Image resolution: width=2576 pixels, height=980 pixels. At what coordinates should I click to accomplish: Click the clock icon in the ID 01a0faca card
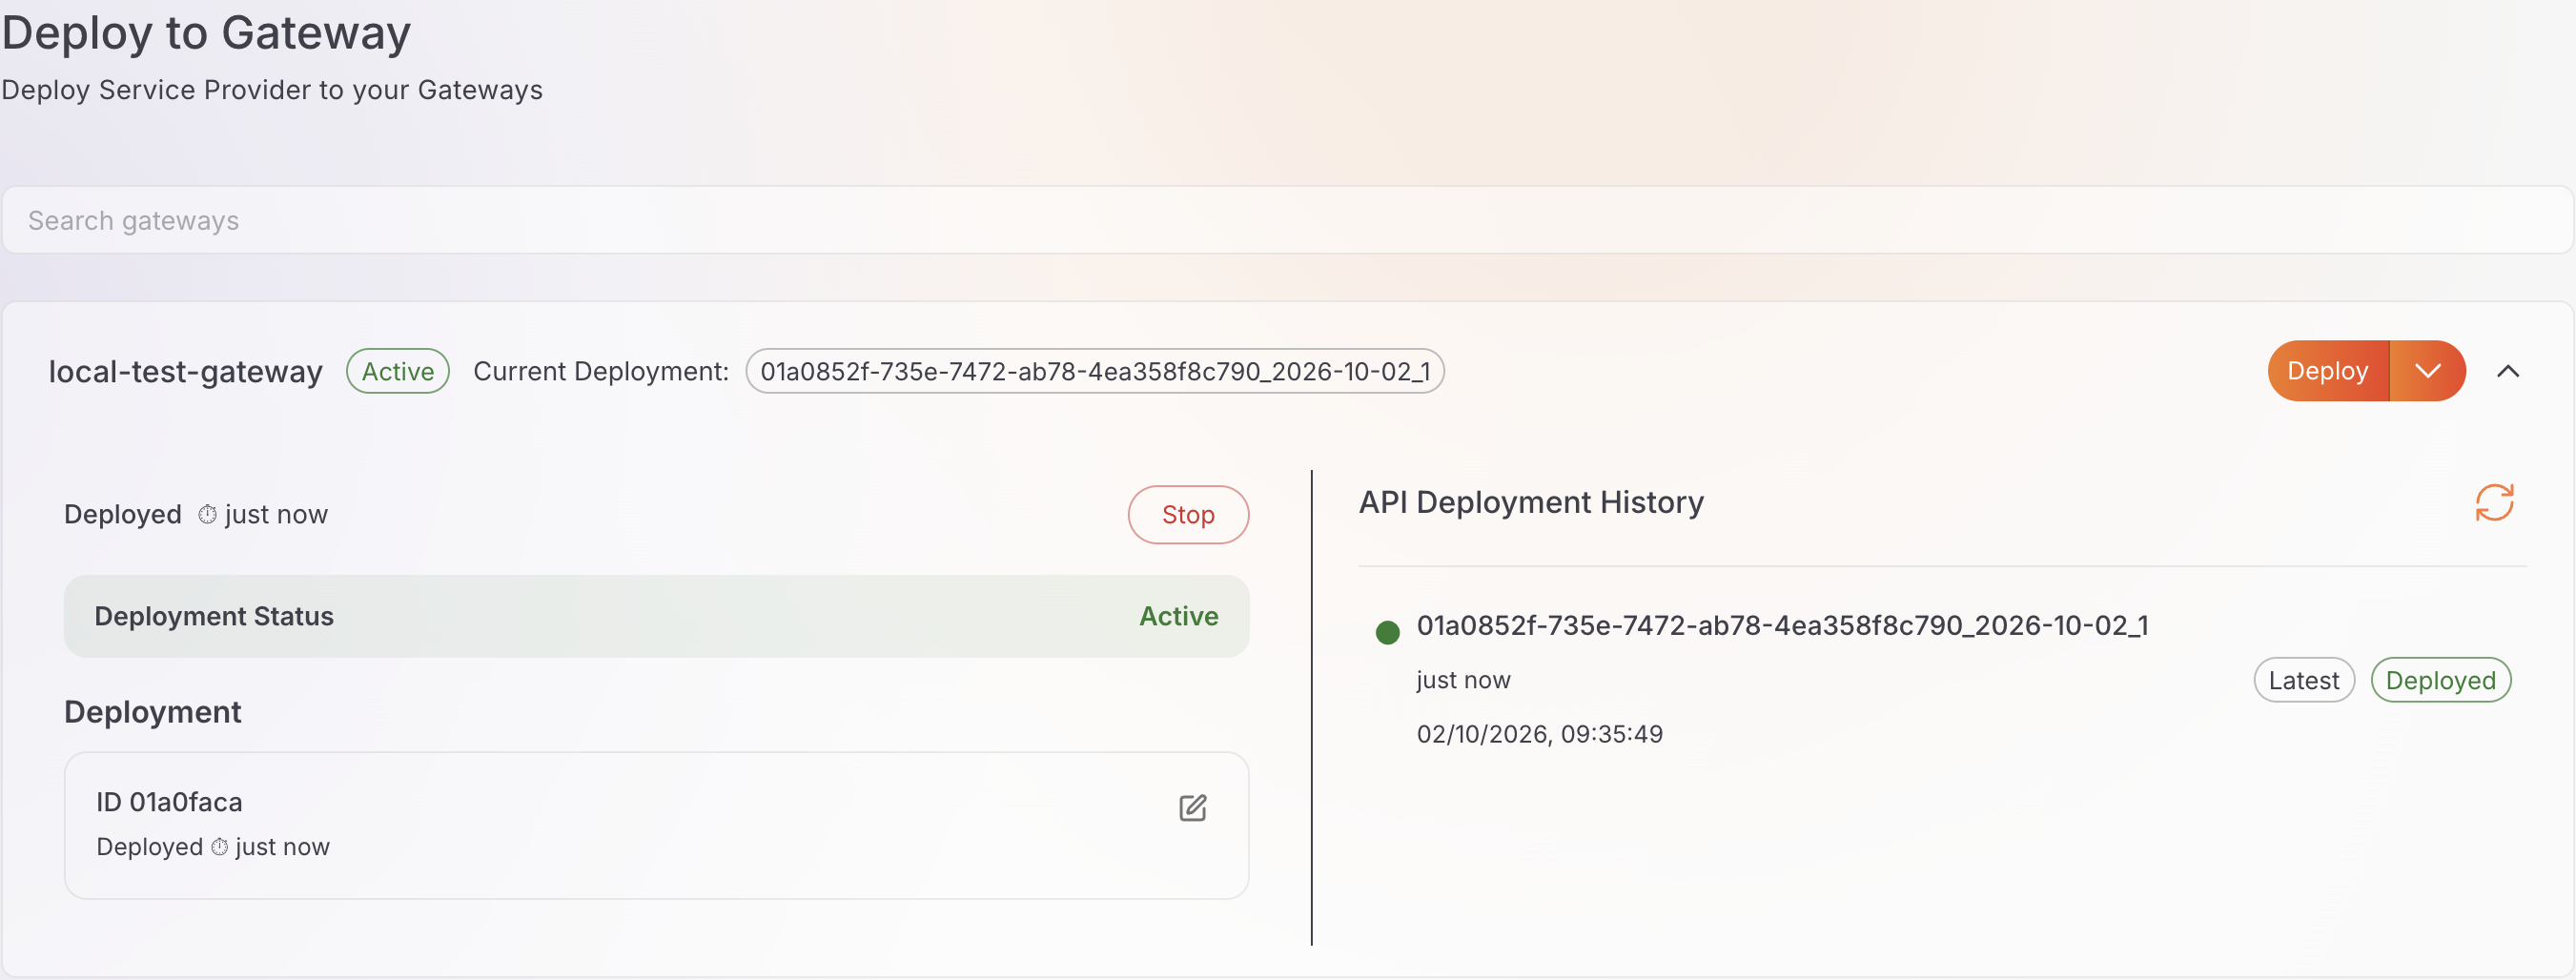[219, 847]
